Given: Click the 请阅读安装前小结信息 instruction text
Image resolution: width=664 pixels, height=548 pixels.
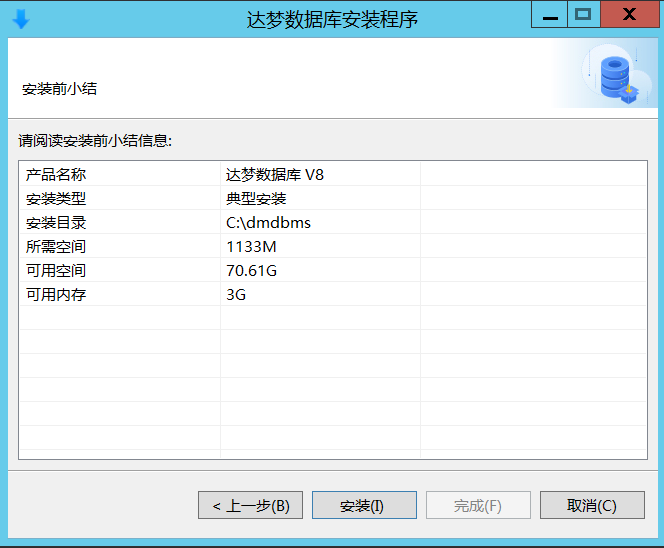Looking at the screenshot, I should click(x=95, y=141).
